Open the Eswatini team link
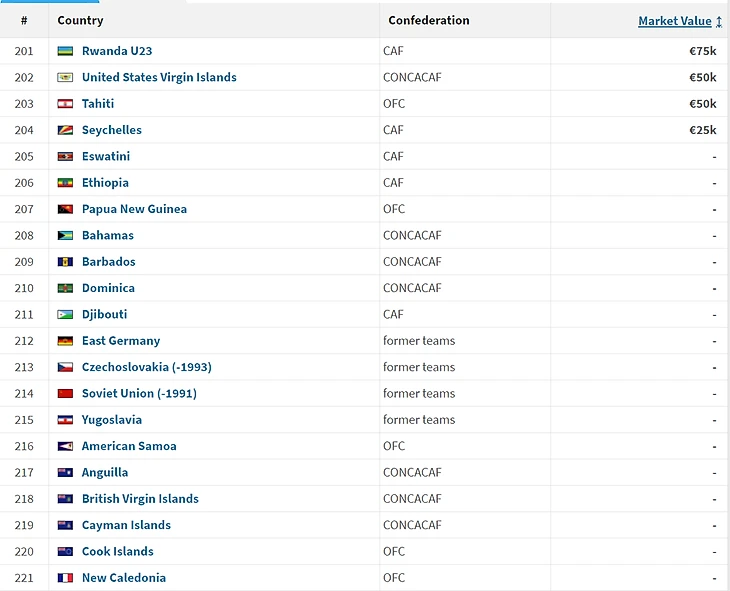This screenshot has width=730, height=591. coord(106,156)
